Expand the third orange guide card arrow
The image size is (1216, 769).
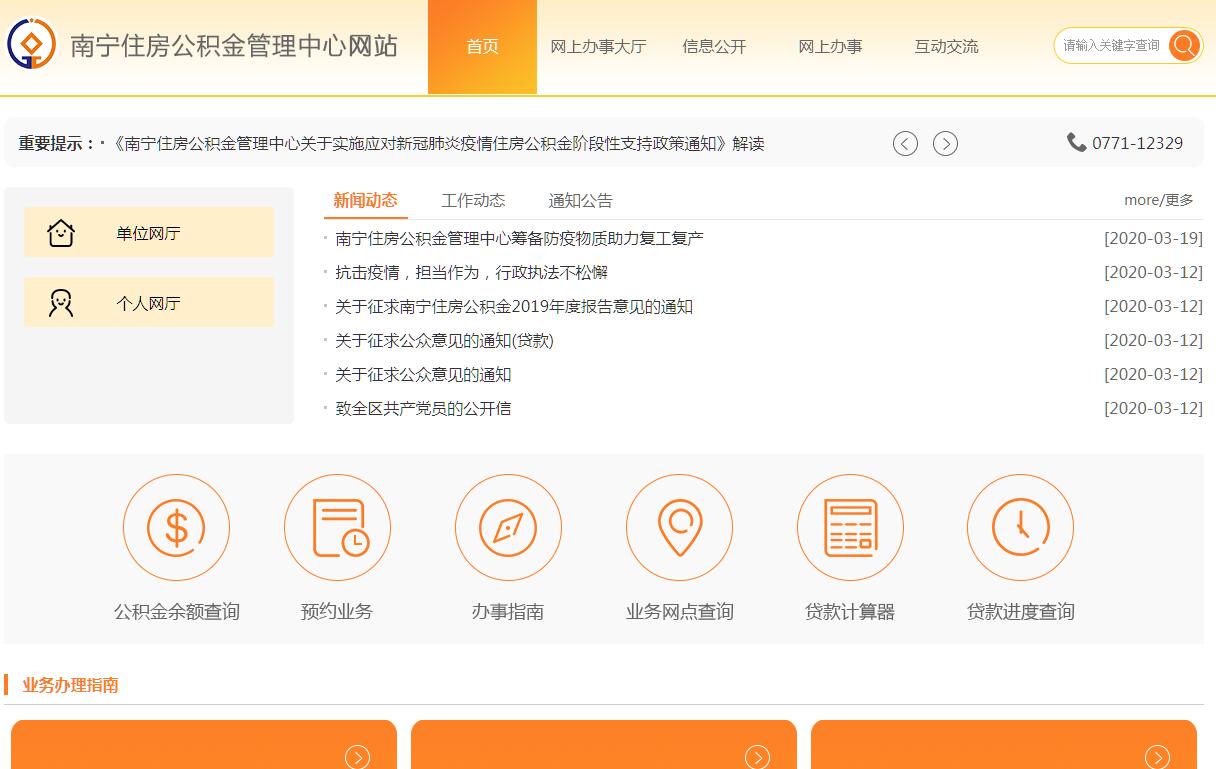pyautogui.click(x=1157, y=757)
